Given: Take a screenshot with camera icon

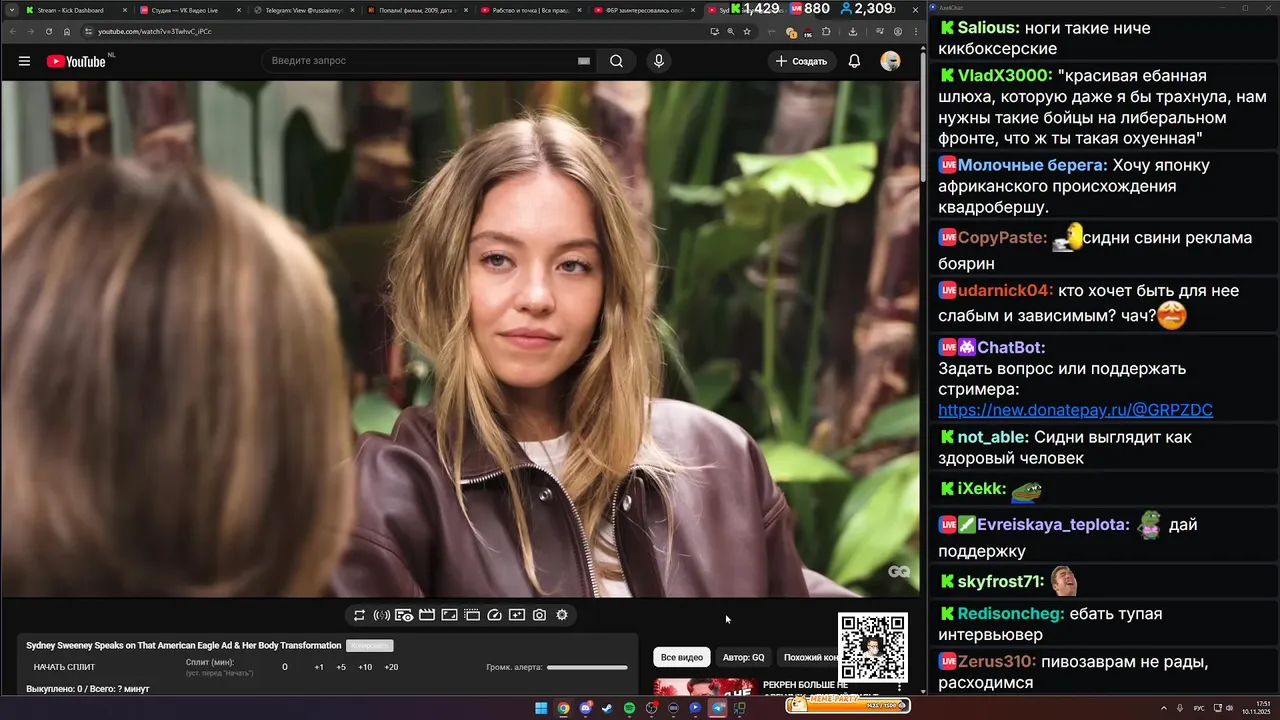Looking at the screenshot, I should click(x=539, y=615).
